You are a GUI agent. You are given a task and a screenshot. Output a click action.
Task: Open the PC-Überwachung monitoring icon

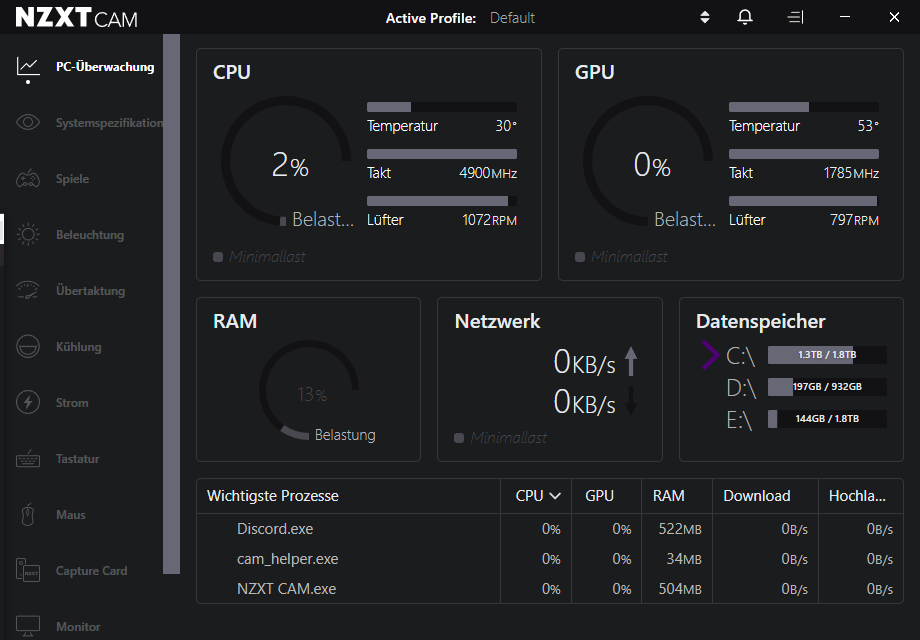28,67
